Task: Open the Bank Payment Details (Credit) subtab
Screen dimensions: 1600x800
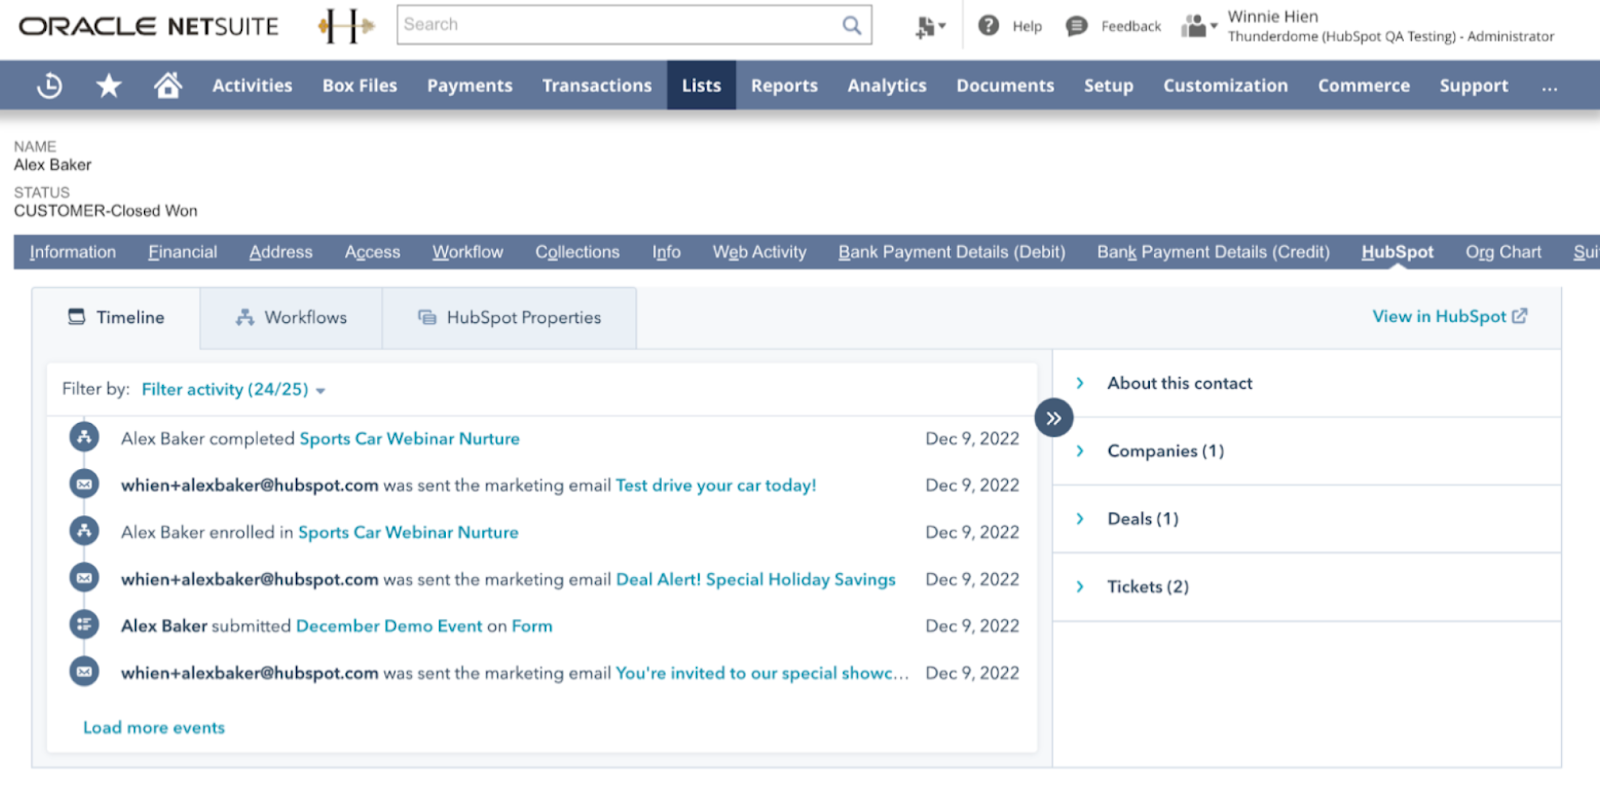Action: coord(1213,252)
